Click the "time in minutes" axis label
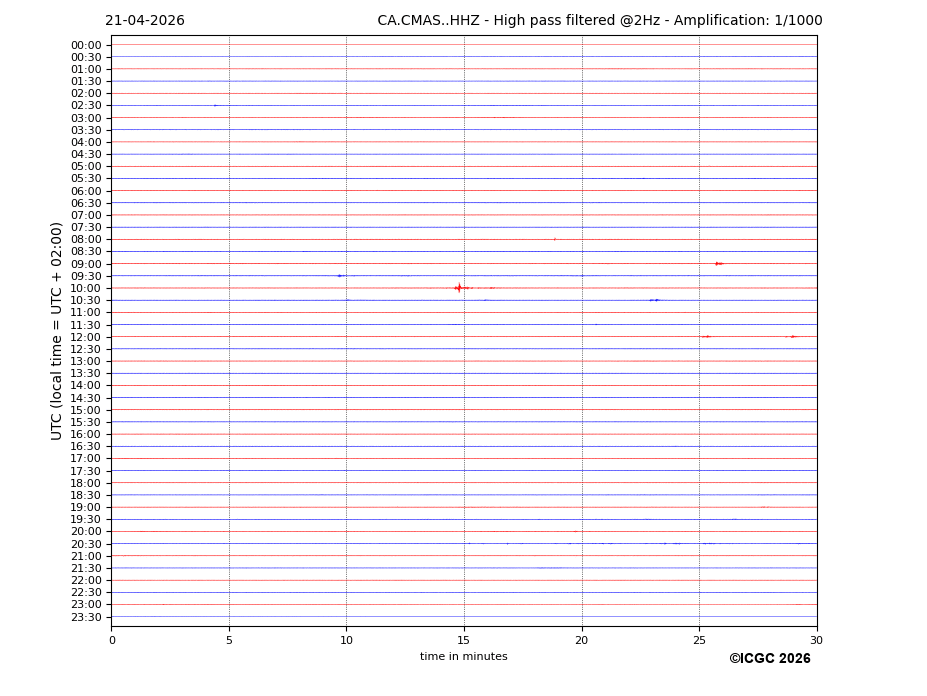Screen dimensions: 927x696 tap(463, 657)
